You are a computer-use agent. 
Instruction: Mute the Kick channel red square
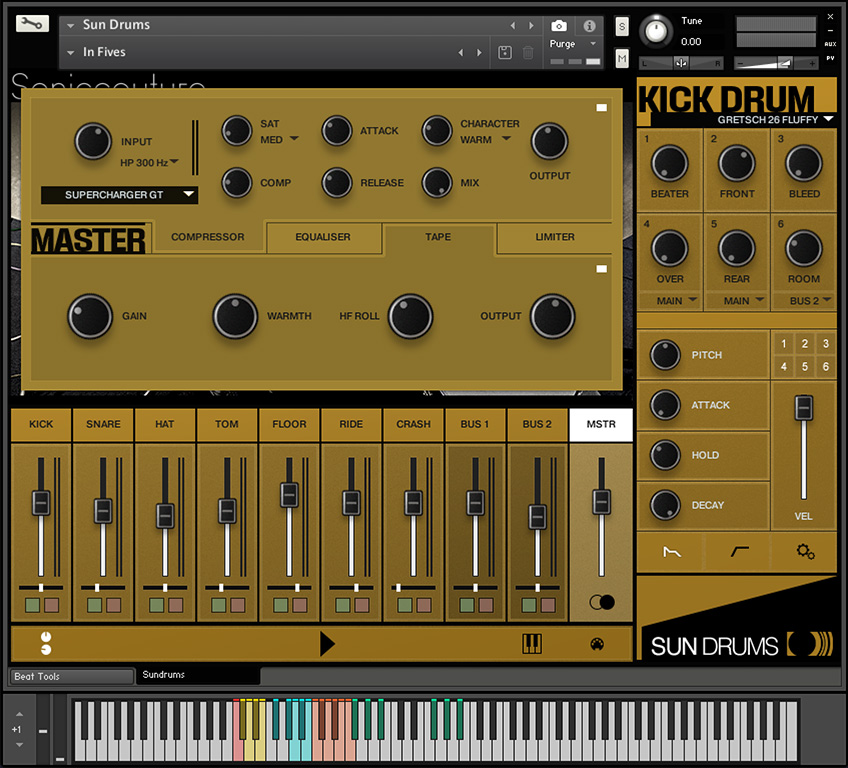coord(51,605)
